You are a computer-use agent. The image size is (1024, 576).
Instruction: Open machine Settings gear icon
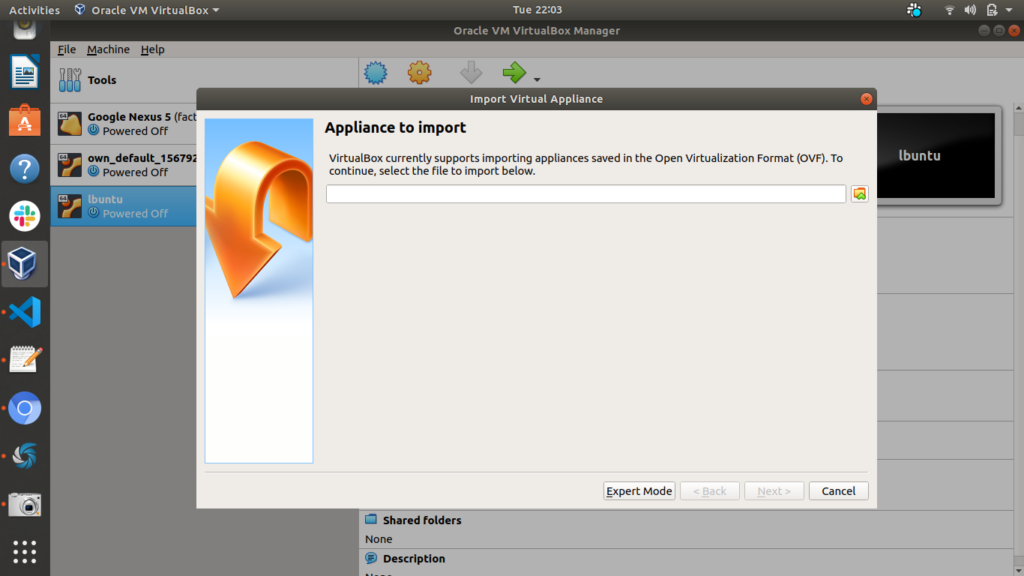[419, 72]
